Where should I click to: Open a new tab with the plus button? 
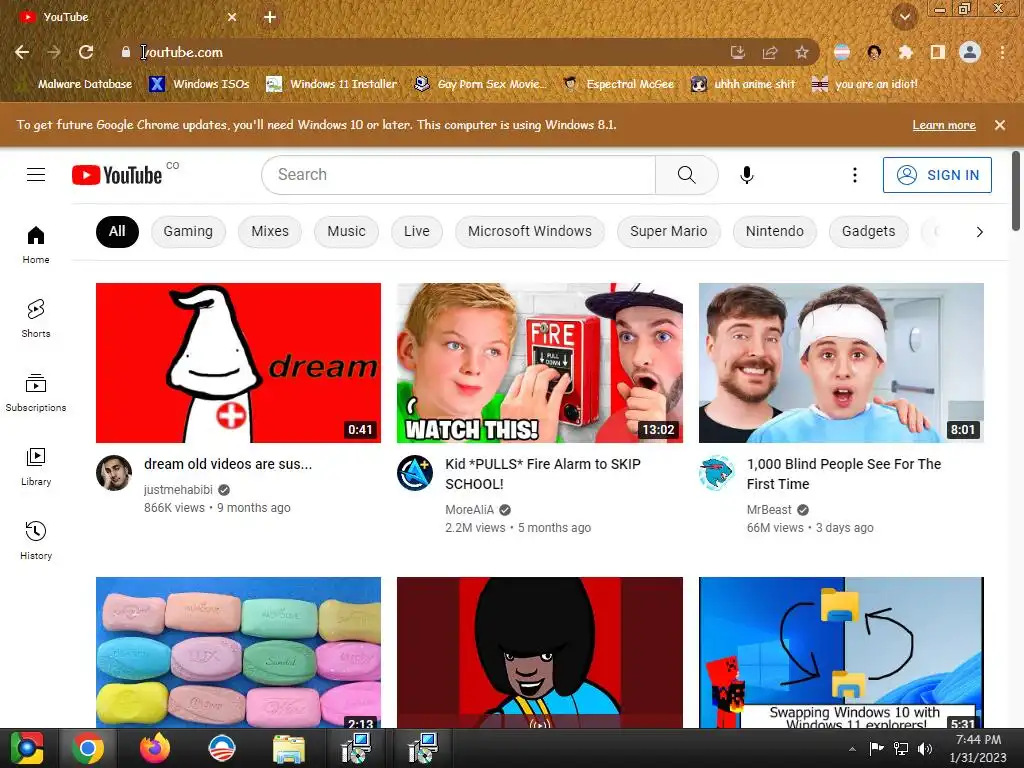coord(270,17)
